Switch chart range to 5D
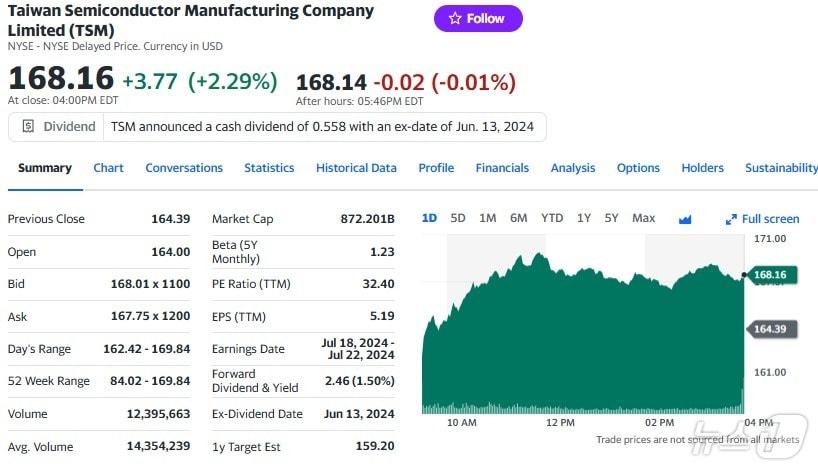This screenshot has height=471, width=818. [x=458, y=218]
